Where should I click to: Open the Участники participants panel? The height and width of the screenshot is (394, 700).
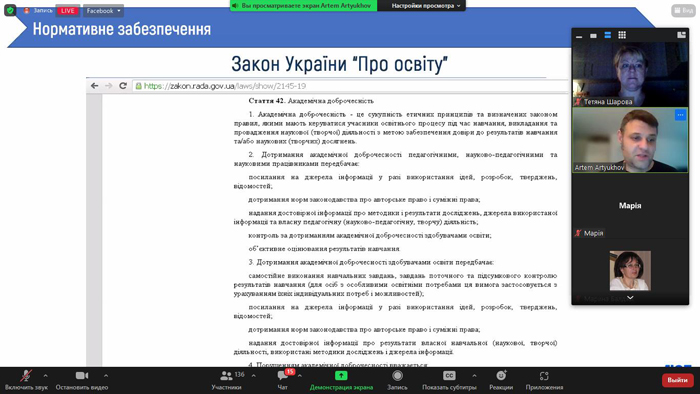[x=227, y=381]
